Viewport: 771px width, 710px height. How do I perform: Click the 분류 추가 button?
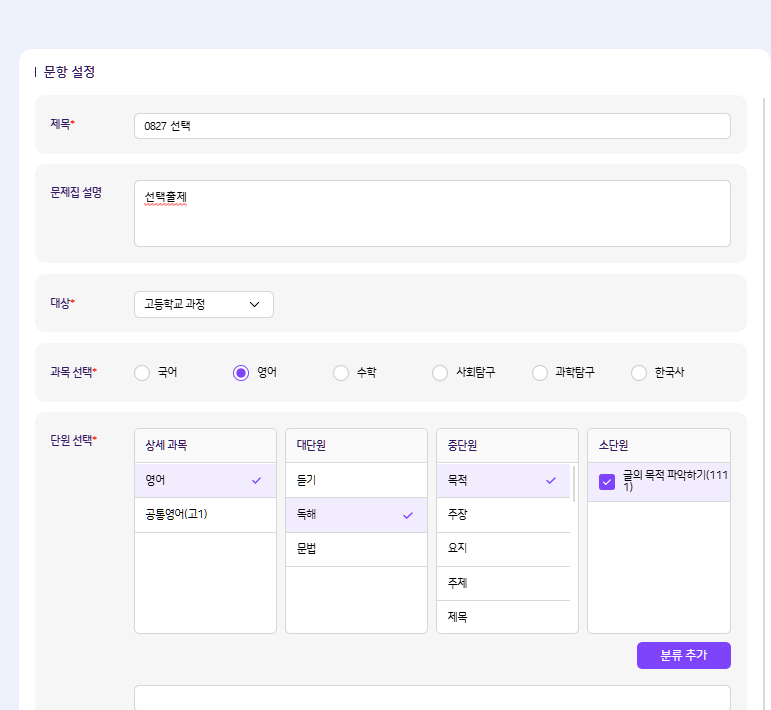[x=683, y=655]
